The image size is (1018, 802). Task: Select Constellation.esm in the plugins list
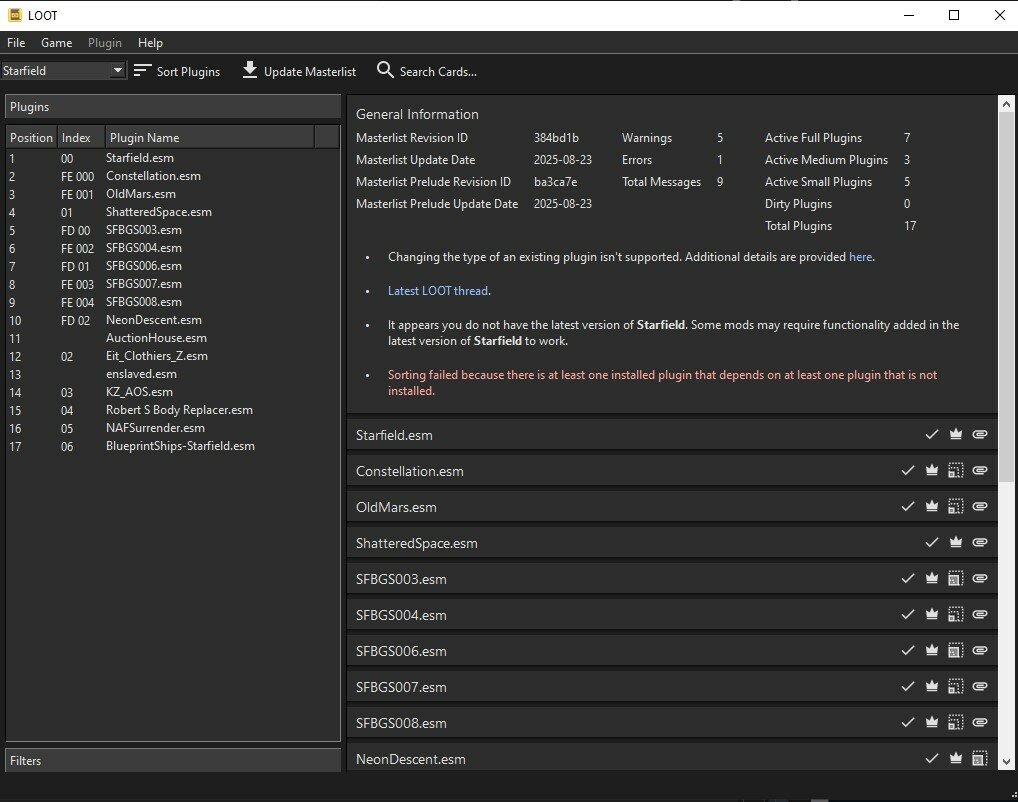(173, 176)
